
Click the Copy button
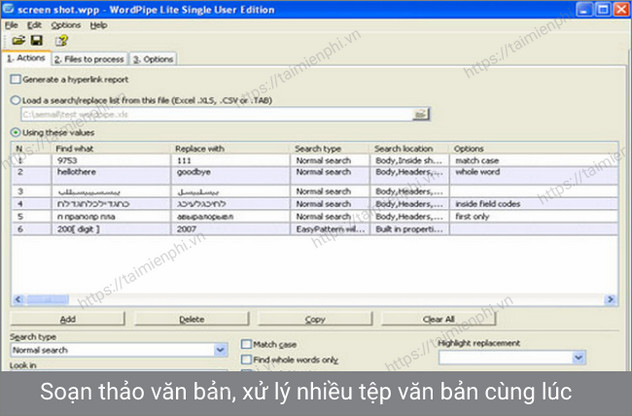[315, 319]
